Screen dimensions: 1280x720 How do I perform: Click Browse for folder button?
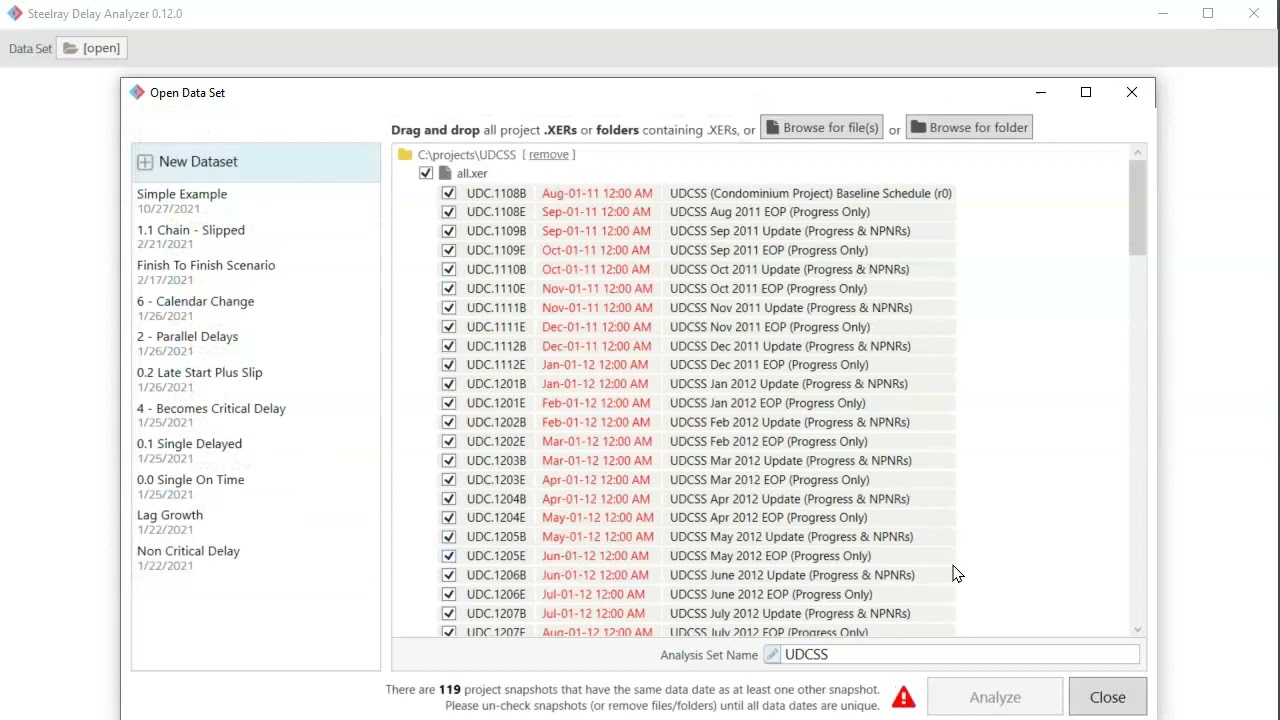point(969,128)
